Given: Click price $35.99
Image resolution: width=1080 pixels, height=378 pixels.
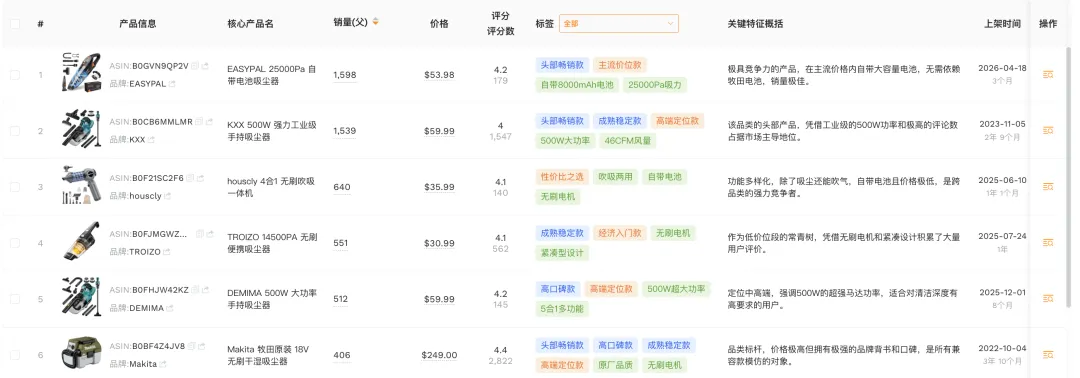Looking at the screenshot, I should [439, 187].
